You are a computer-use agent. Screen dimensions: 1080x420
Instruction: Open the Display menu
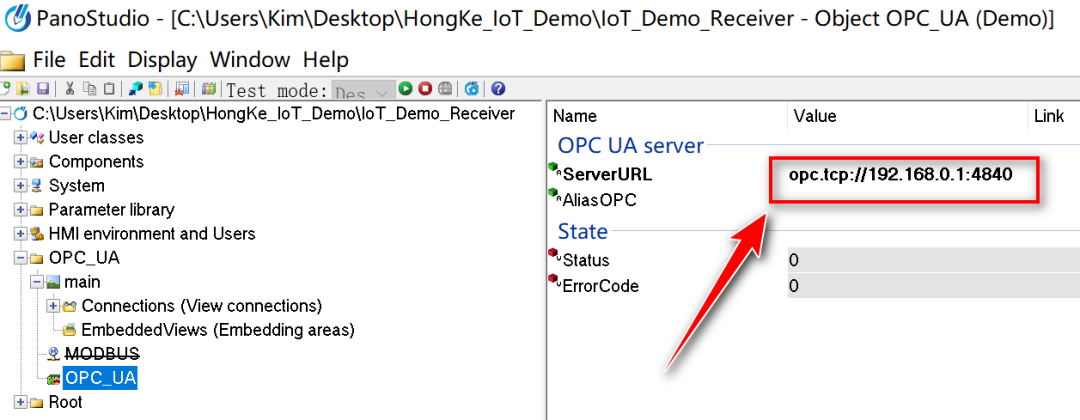click(162, 60)
